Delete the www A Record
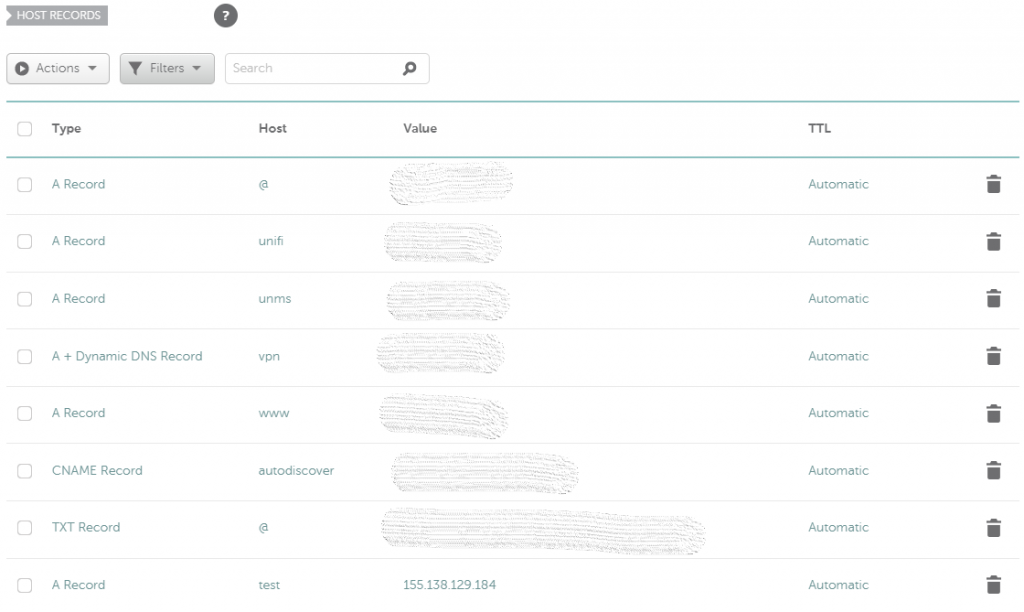Image resolution: width=1024 pixels, height=612 pixels. pyautogui.click(x=993, y=413)
